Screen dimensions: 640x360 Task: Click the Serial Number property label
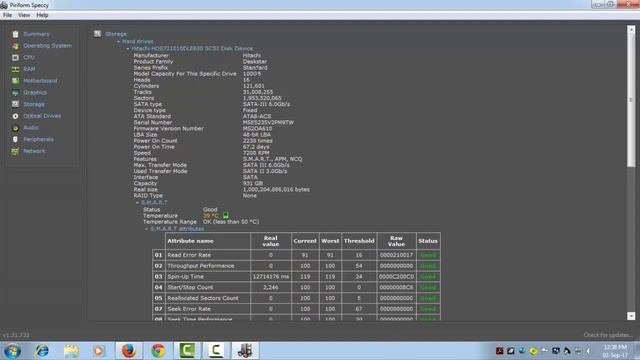pyautogui.click(x=153, y=122)
